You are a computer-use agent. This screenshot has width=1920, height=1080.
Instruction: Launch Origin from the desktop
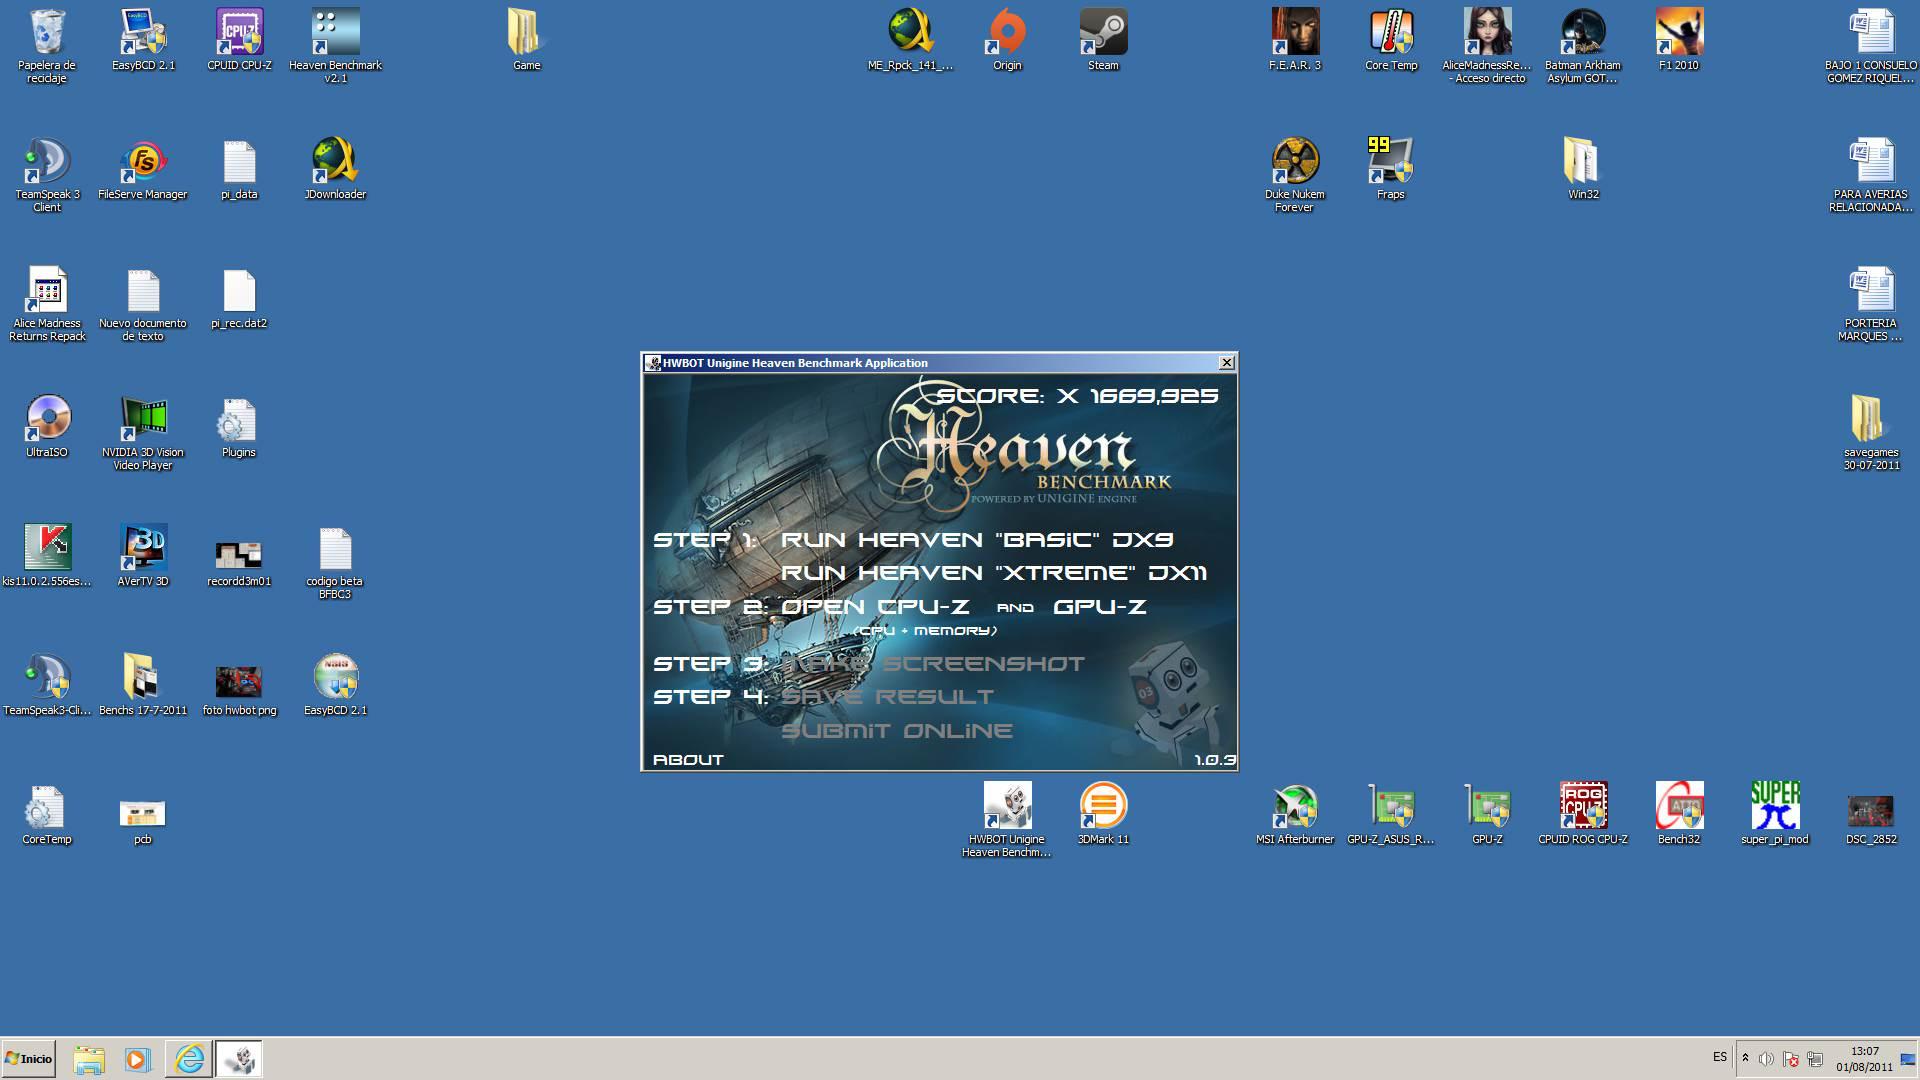pos(1007,40)
